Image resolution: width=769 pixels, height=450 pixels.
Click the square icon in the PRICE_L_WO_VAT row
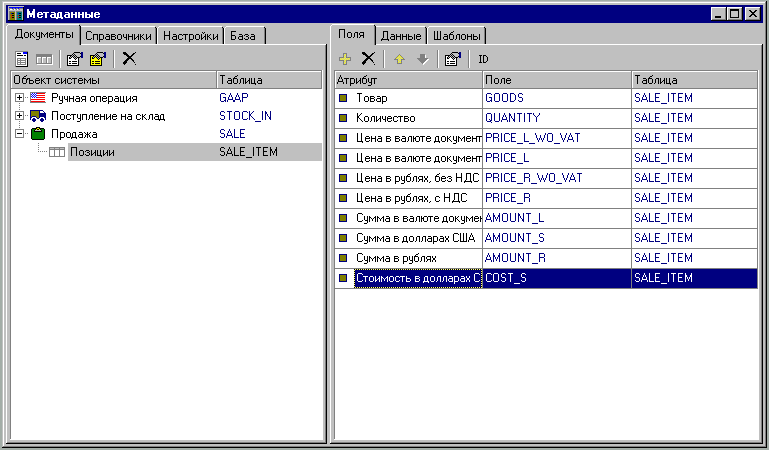[343, 138]
